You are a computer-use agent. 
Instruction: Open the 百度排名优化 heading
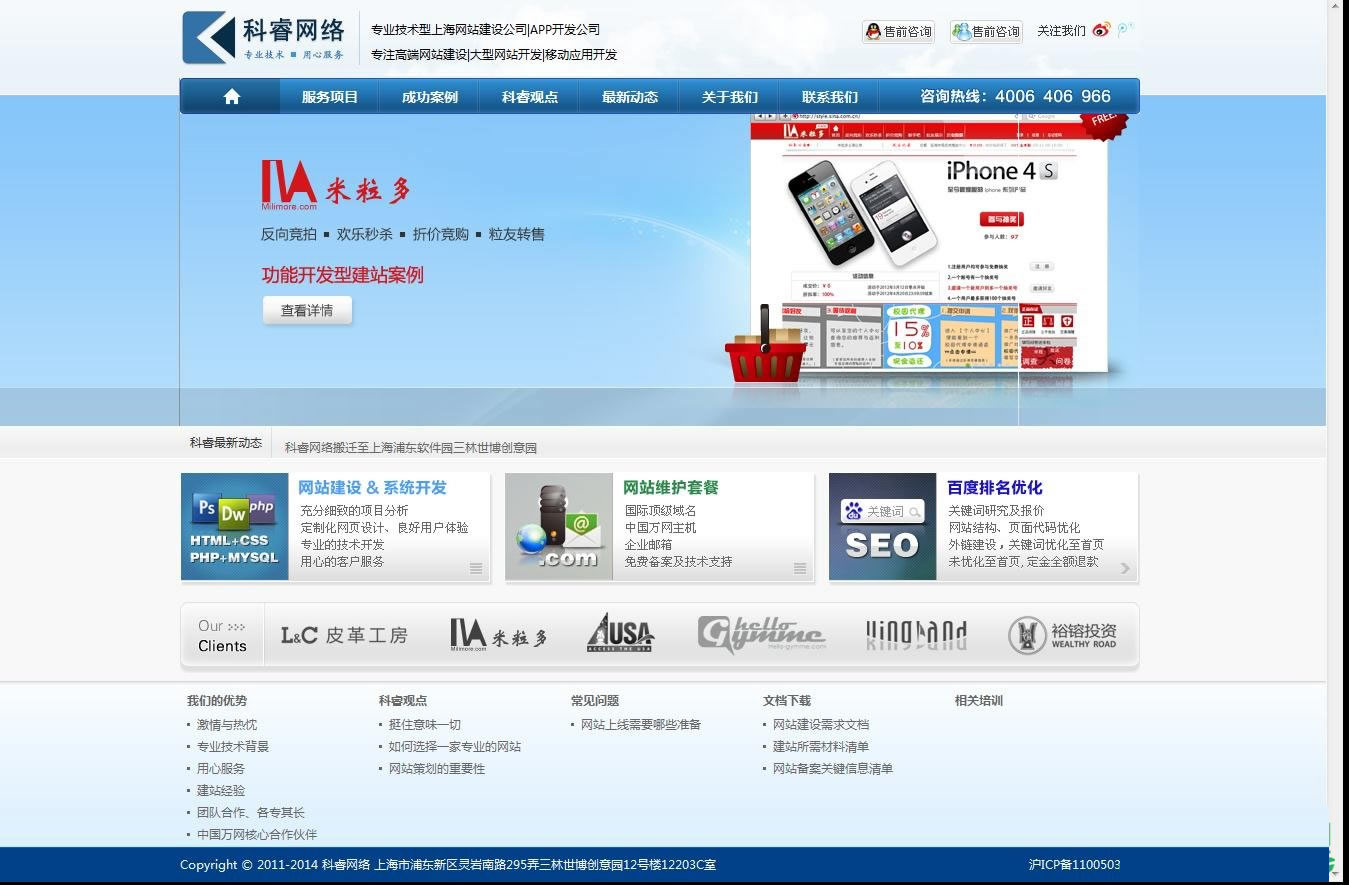click(995, 487)
